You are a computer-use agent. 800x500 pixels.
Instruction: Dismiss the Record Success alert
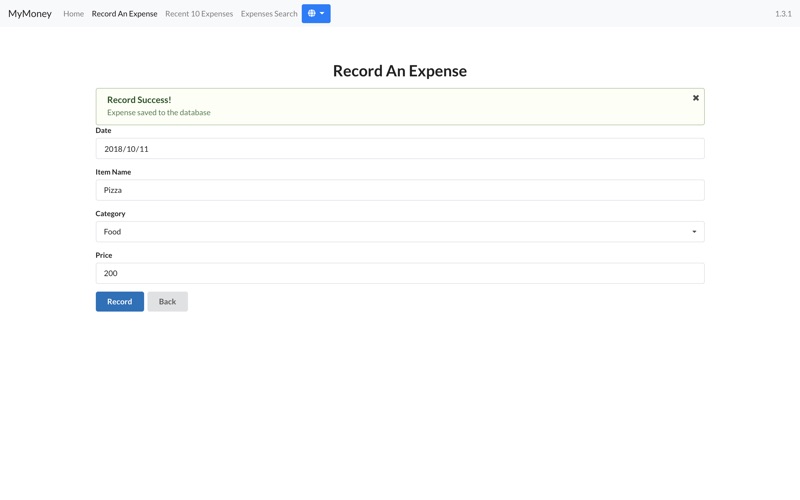(695, 98)
